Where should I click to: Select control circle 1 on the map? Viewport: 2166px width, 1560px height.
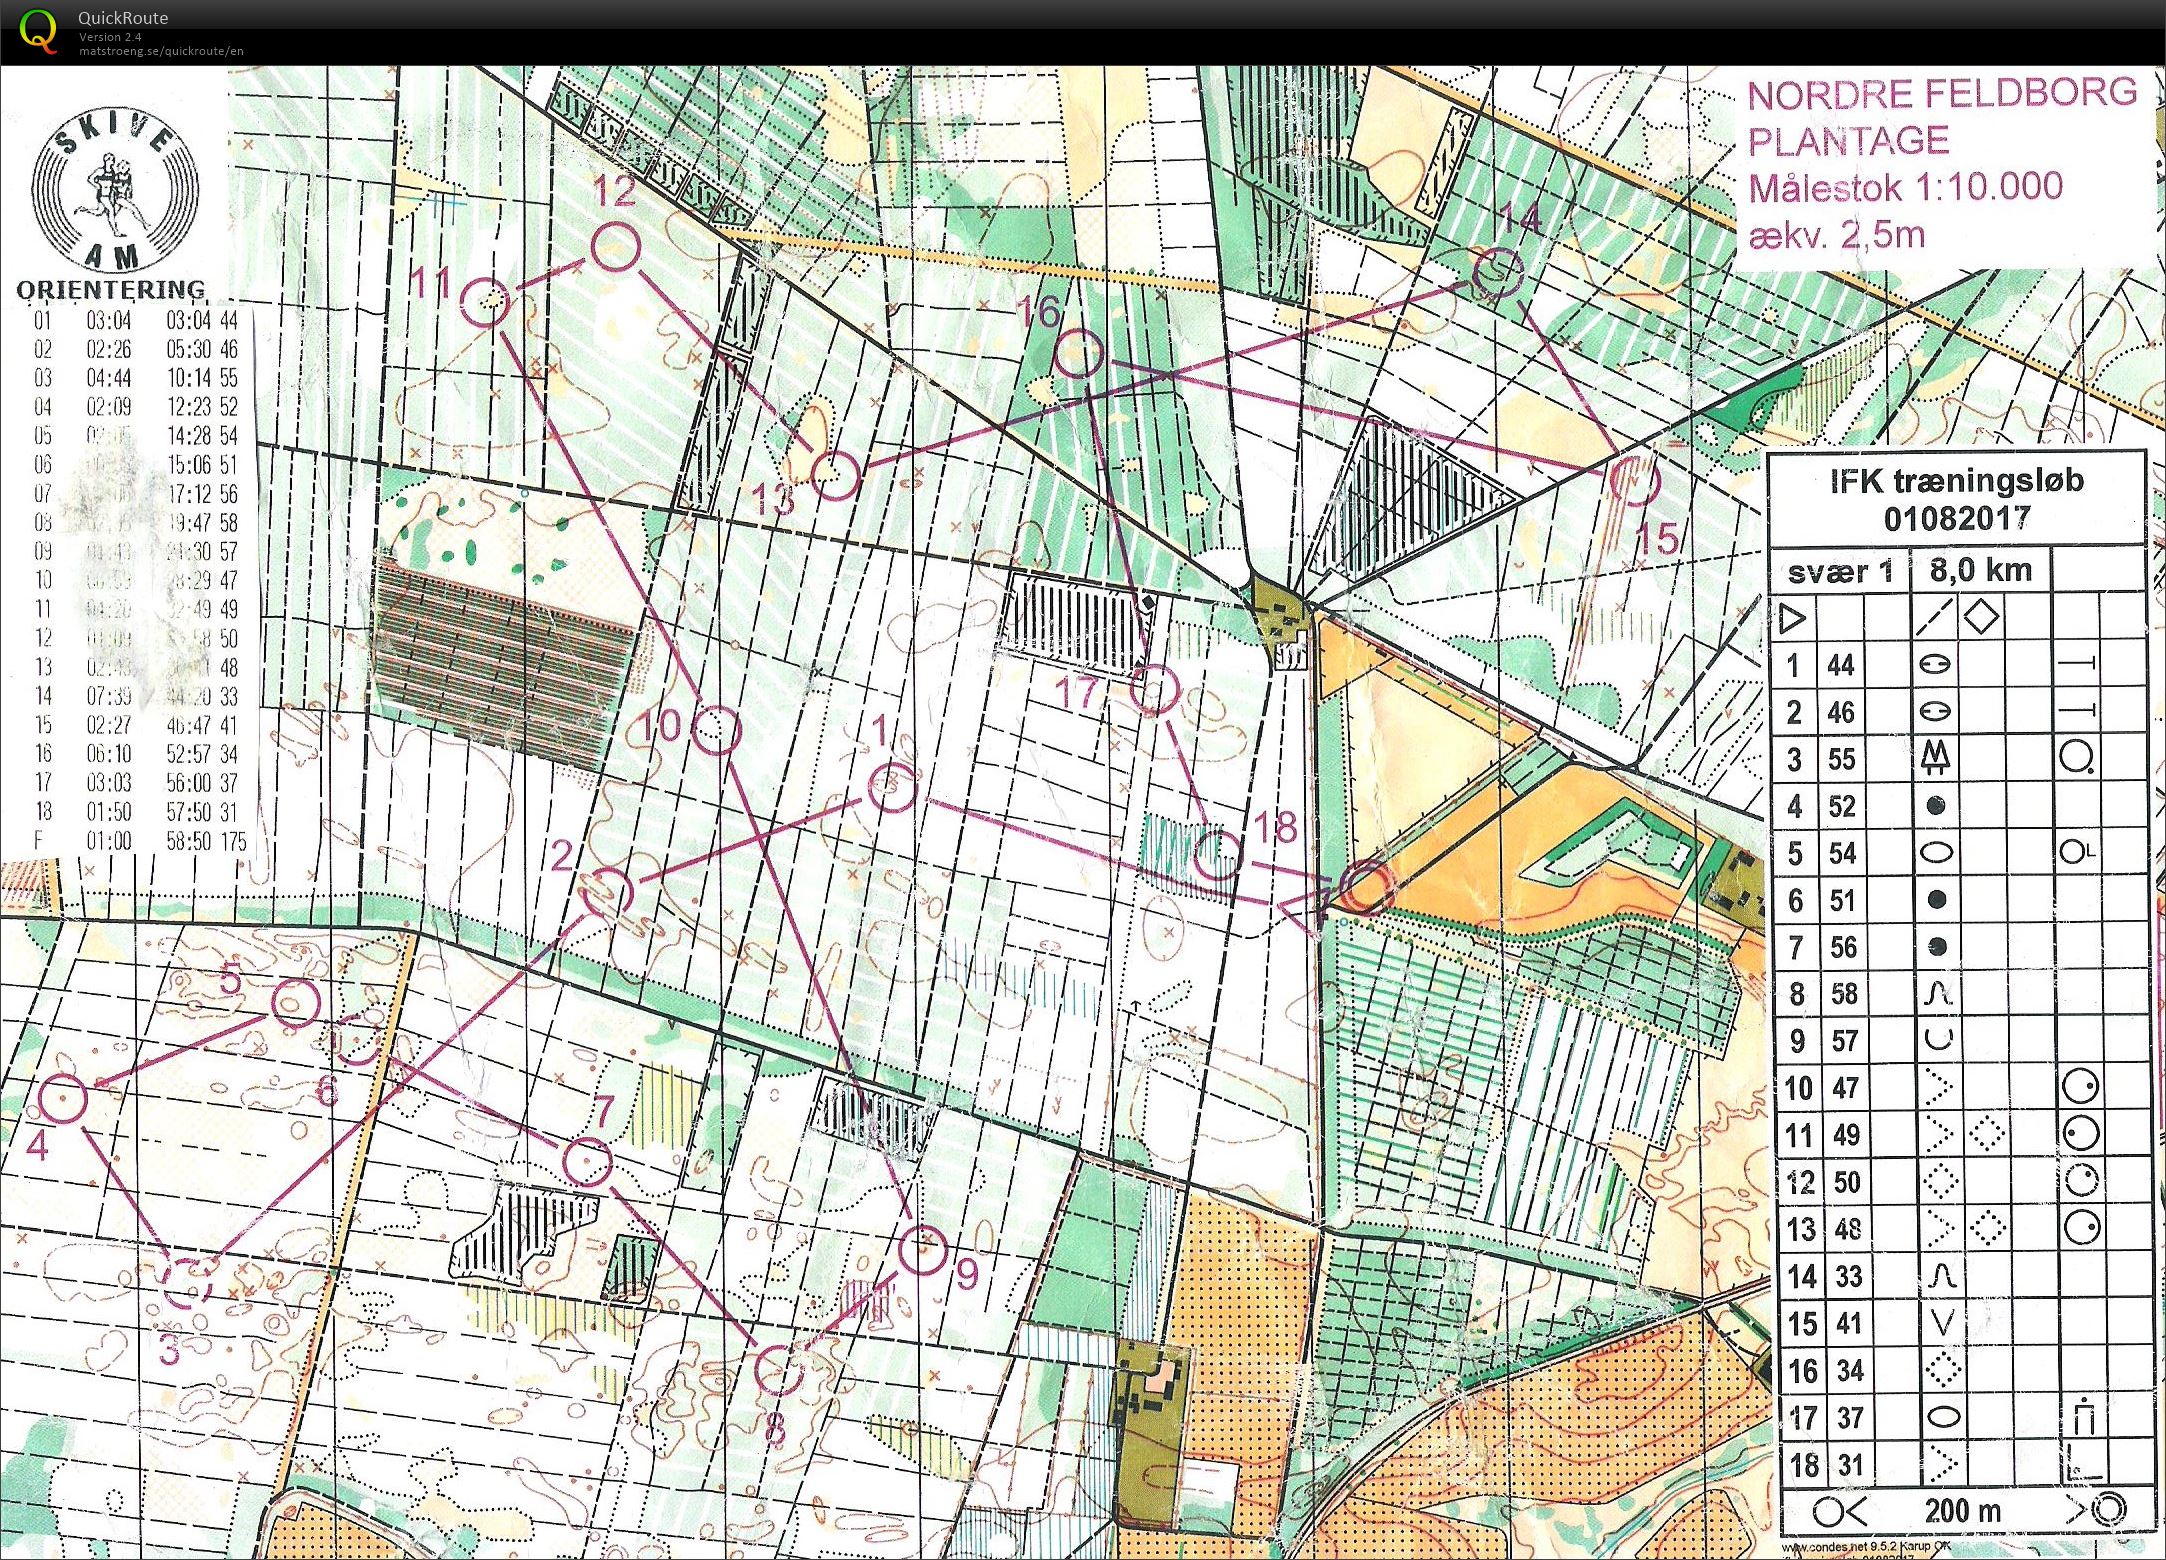891,788
